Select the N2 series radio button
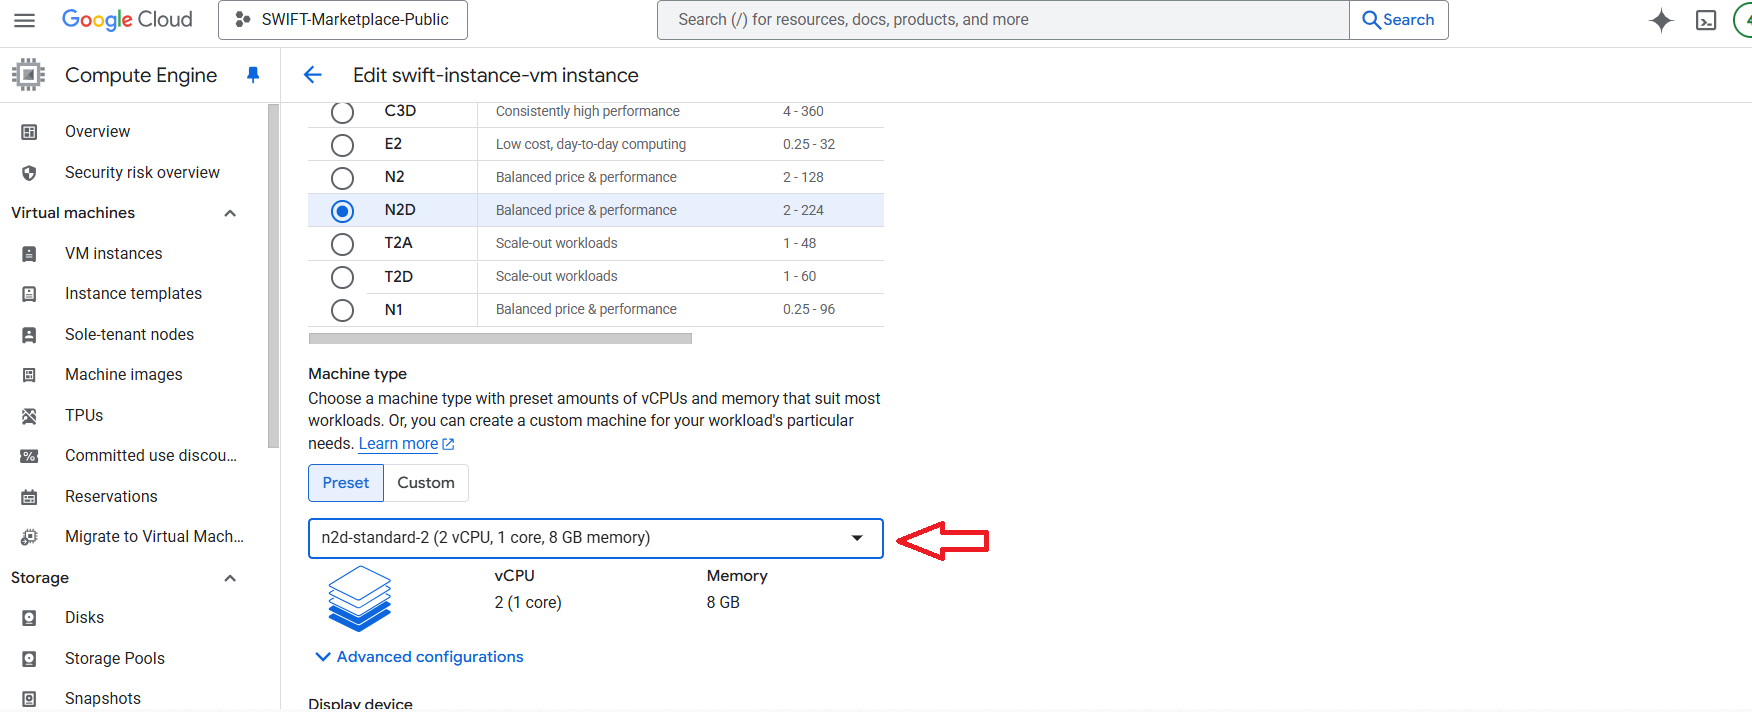The width and height of the screenshot is (1752, 712). pos(342,178)
